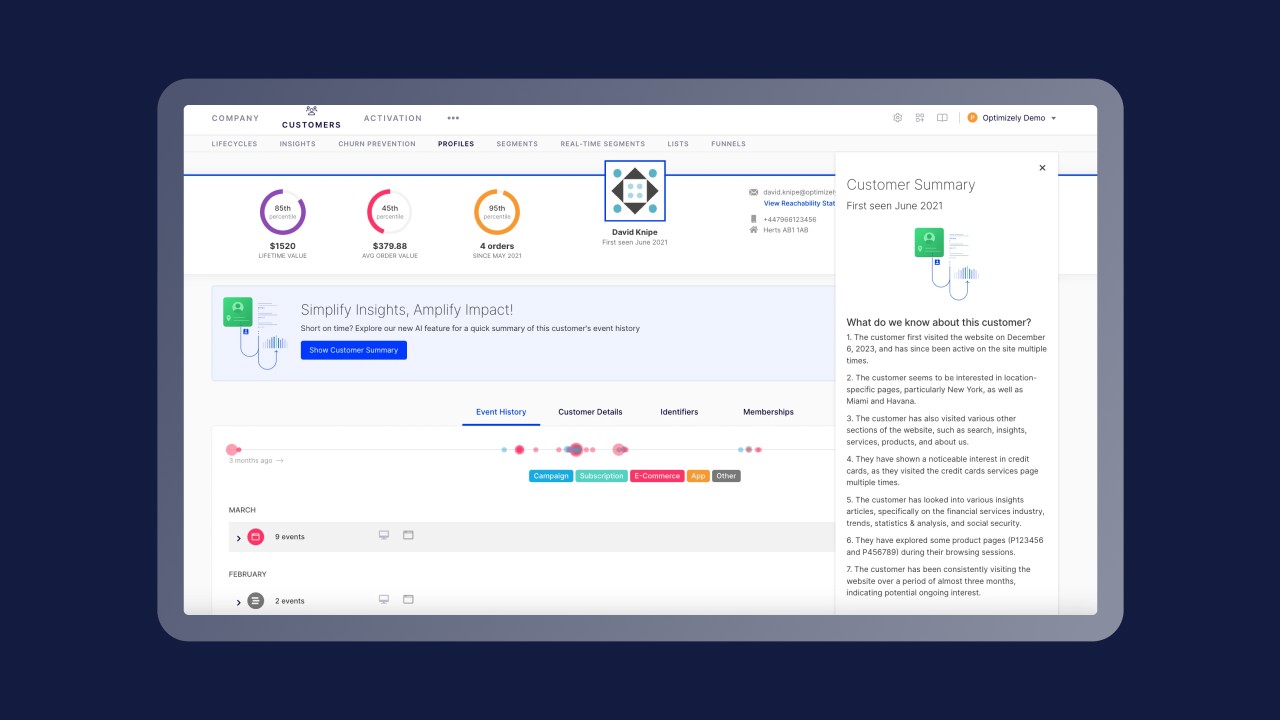Click Show Customer Summary button
This screenshot has width=1280, height=720.
pyautogui.click(x=354, y=350)
